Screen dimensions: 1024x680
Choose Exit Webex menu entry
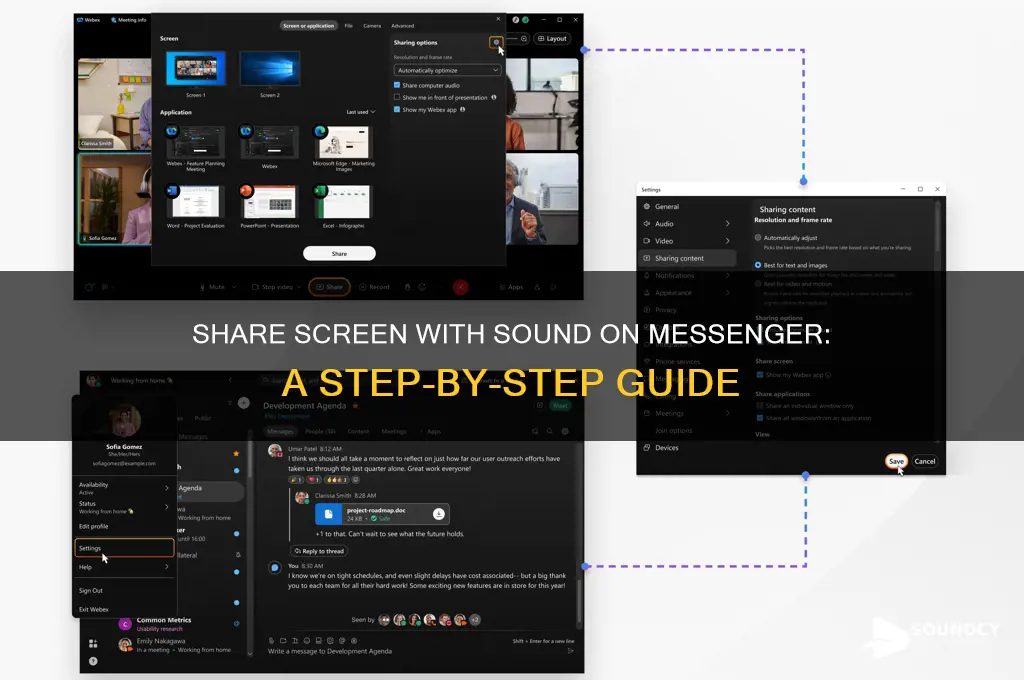pyautogui.click(x=93, y=609)
